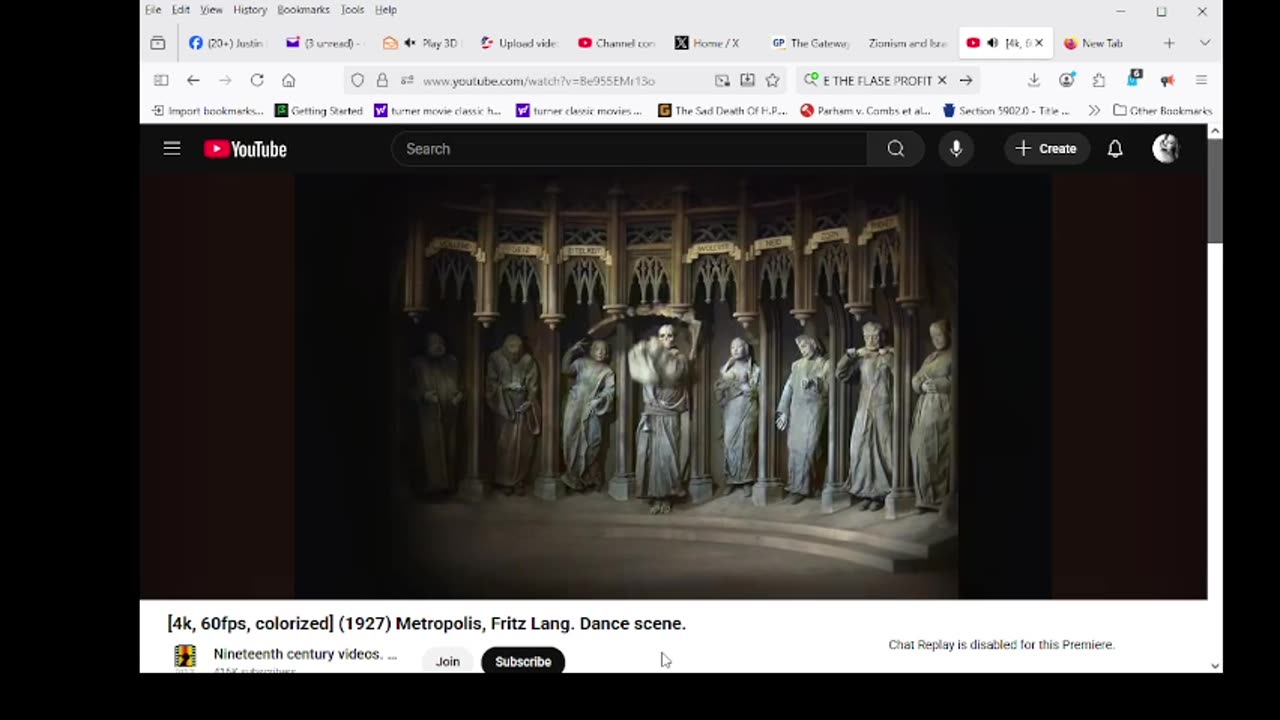The width and height of the screenshot is (1280, 720).
Task: Open the Help menu
Action: tap(386, 10)
